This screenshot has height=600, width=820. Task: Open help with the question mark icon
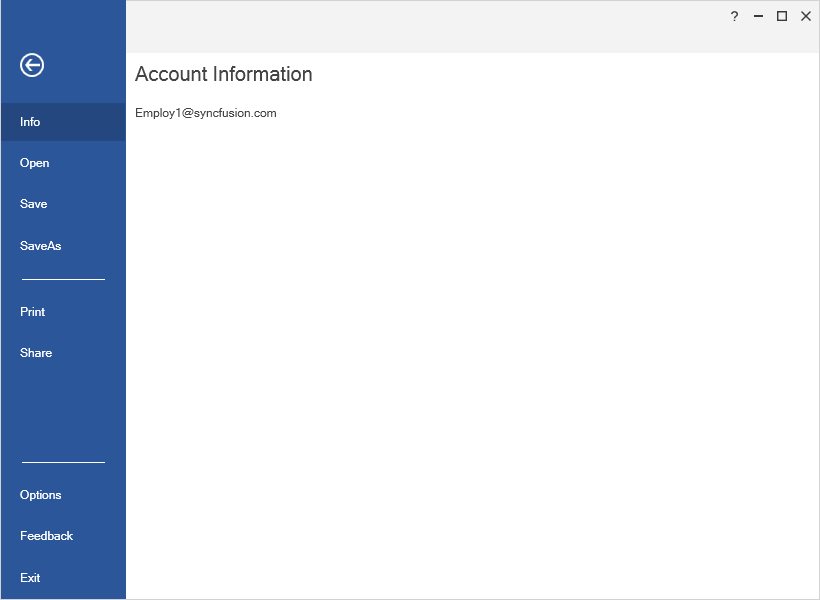pyautogui.click(x=733, y=17)
